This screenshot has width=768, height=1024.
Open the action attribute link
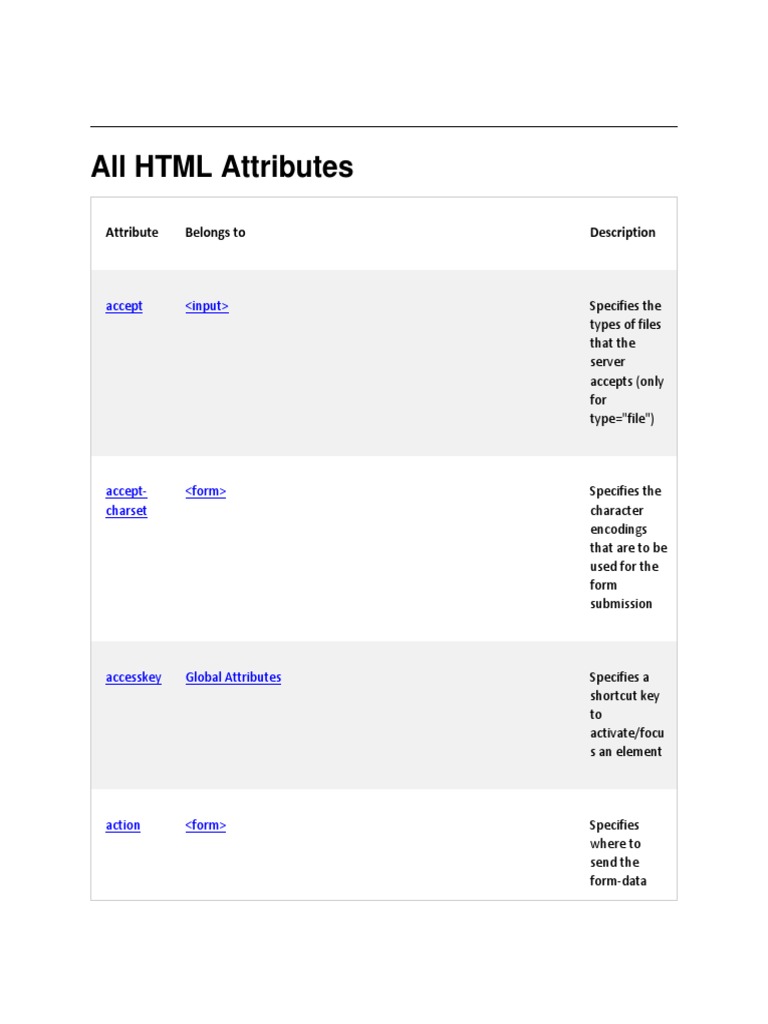(x=123, y=825)
